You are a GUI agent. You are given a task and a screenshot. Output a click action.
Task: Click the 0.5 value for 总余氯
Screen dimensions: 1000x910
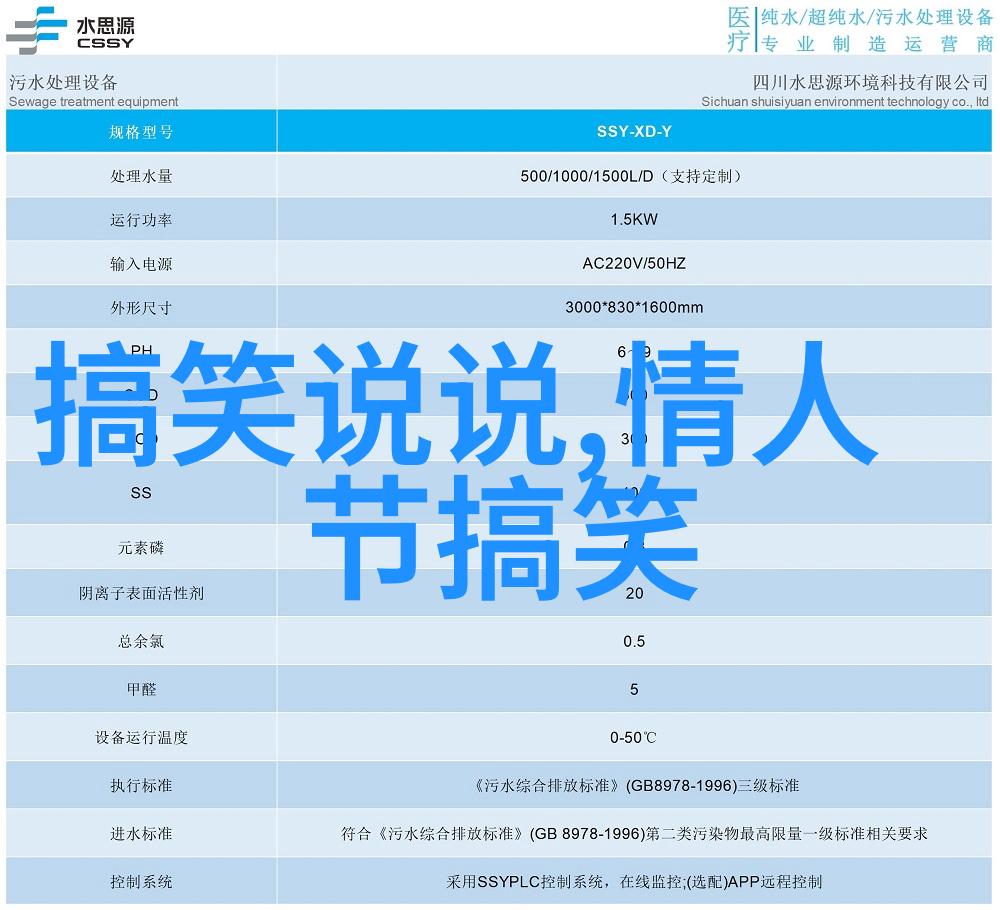click(x=634, y=642)
